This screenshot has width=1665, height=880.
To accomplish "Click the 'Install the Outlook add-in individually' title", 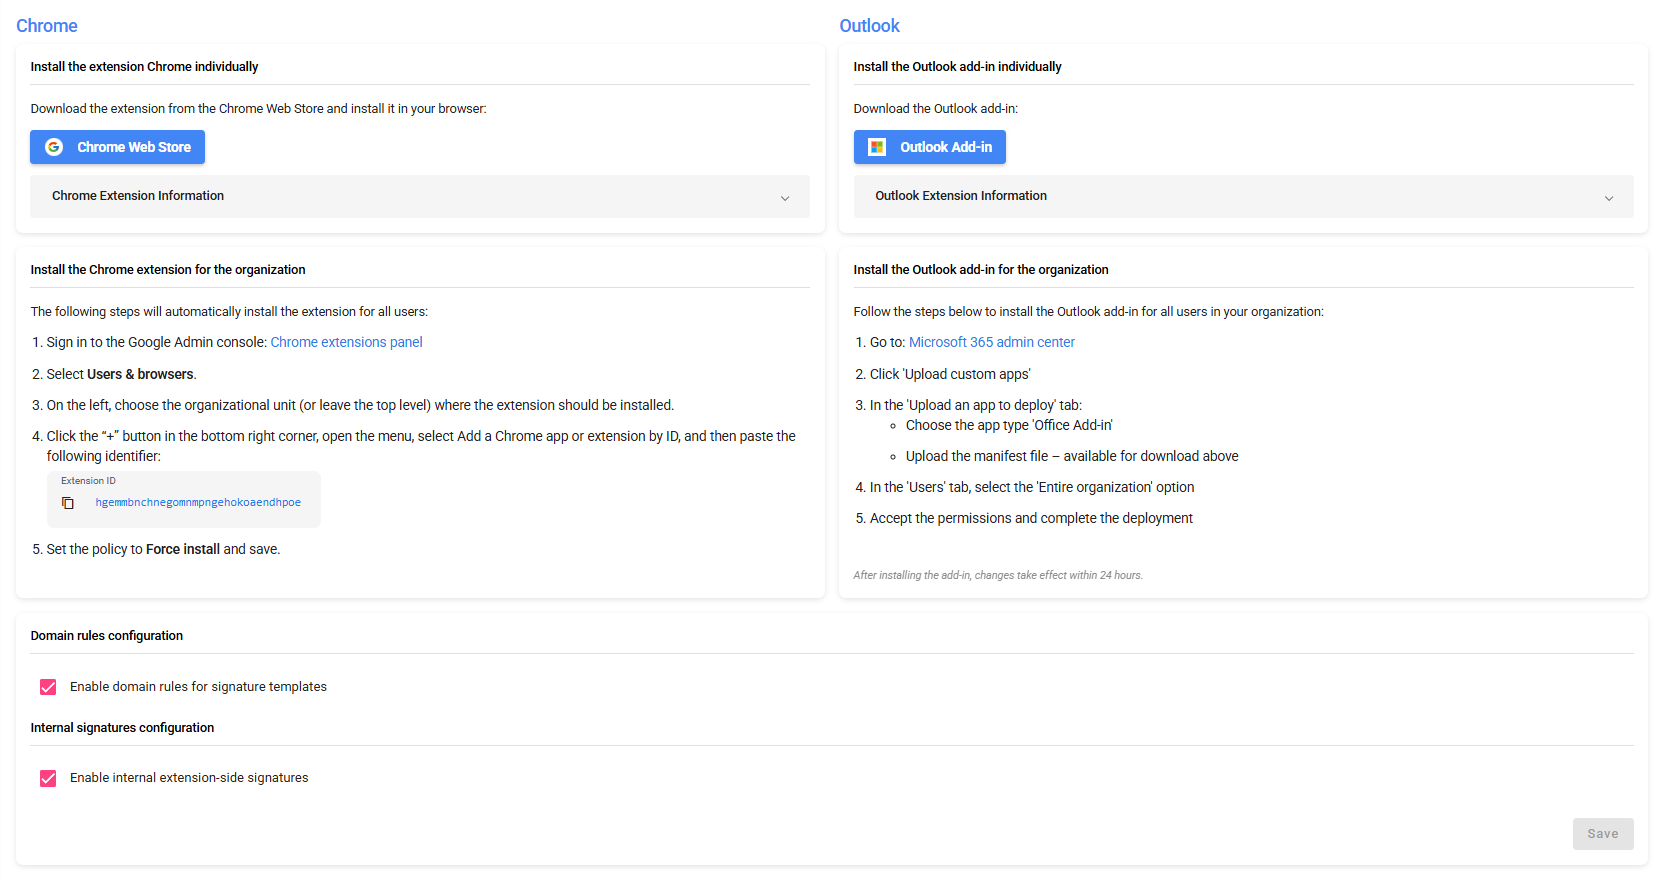I will pyautogui.click(x=957, y=67).
